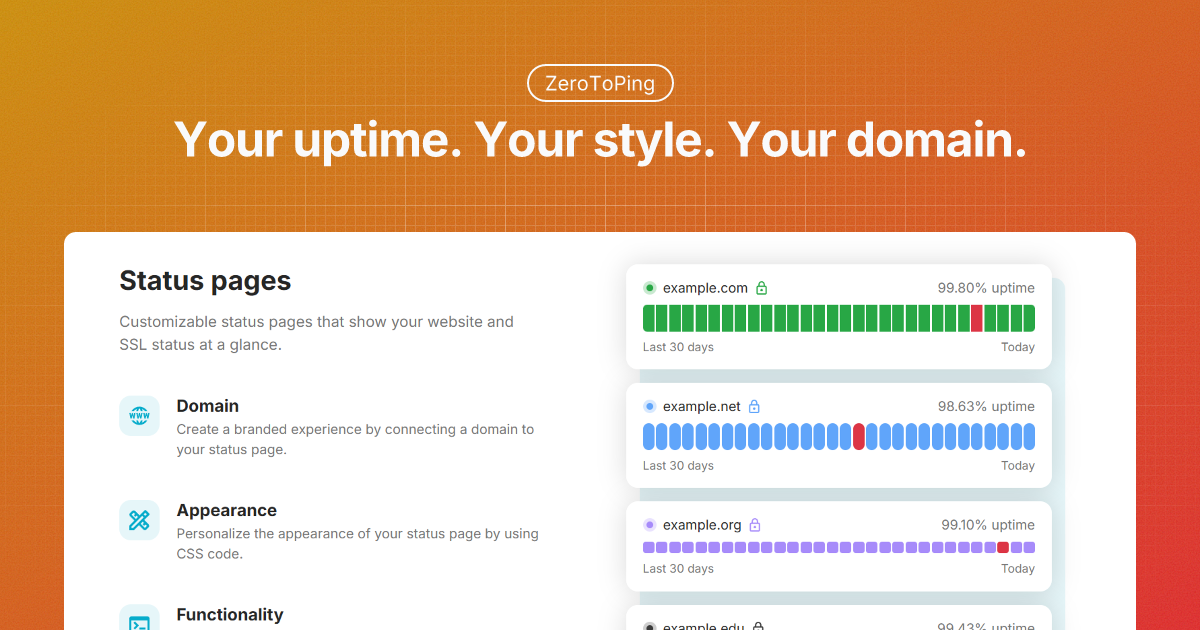Screen dimensions: 1200x630
Task: Click the "99.80% uptime" value
Action: tap(986, 288)
